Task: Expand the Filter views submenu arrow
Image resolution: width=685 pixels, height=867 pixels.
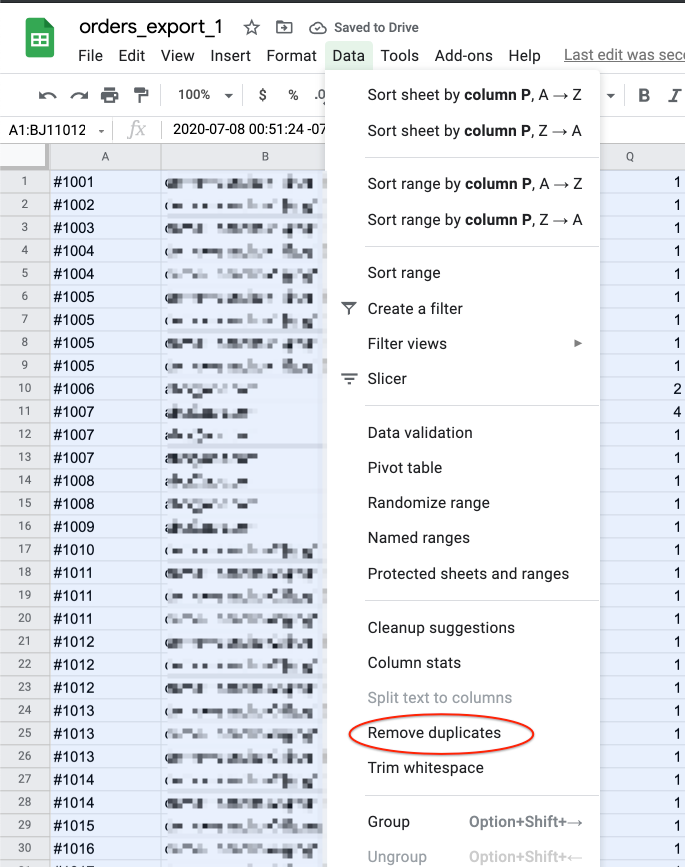Action: pos(578,343)
